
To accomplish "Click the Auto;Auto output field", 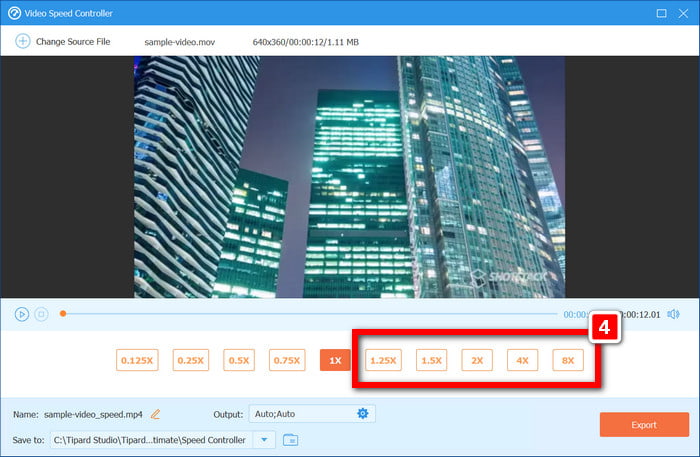I will 300,414.
